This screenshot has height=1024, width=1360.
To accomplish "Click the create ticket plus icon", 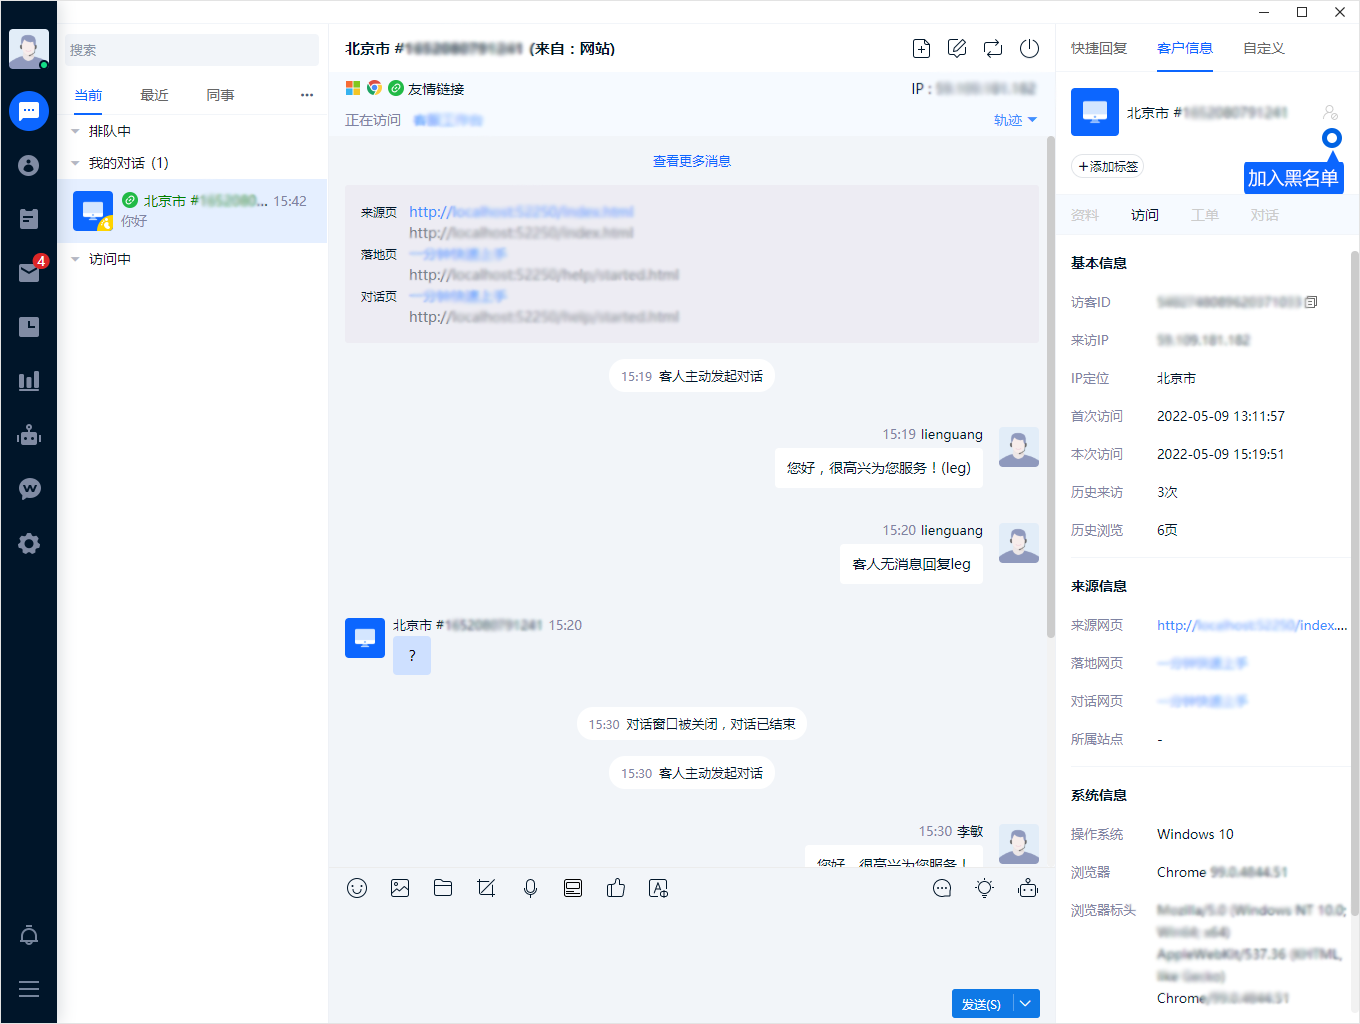I will click(921, 48).
